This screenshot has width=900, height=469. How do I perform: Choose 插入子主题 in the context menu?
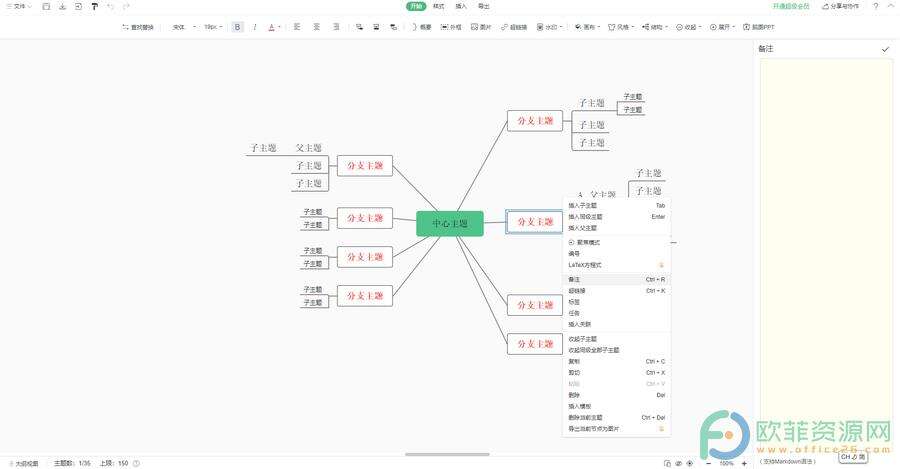tap(616, 206)
